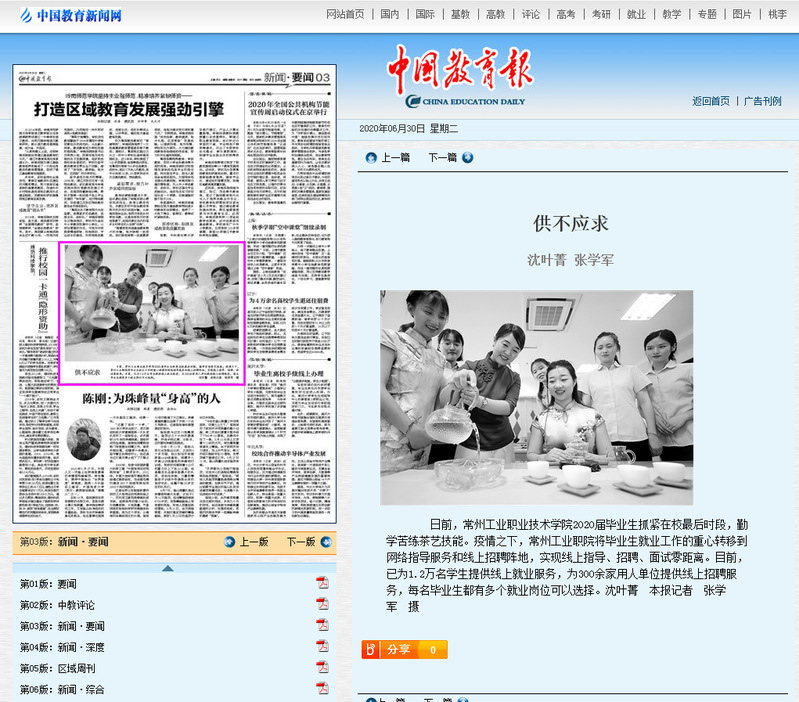Screen dimensions: 799x702
Task: Click the blue right-arrow icon beside 下一篇
Action: tap(467, 158)
